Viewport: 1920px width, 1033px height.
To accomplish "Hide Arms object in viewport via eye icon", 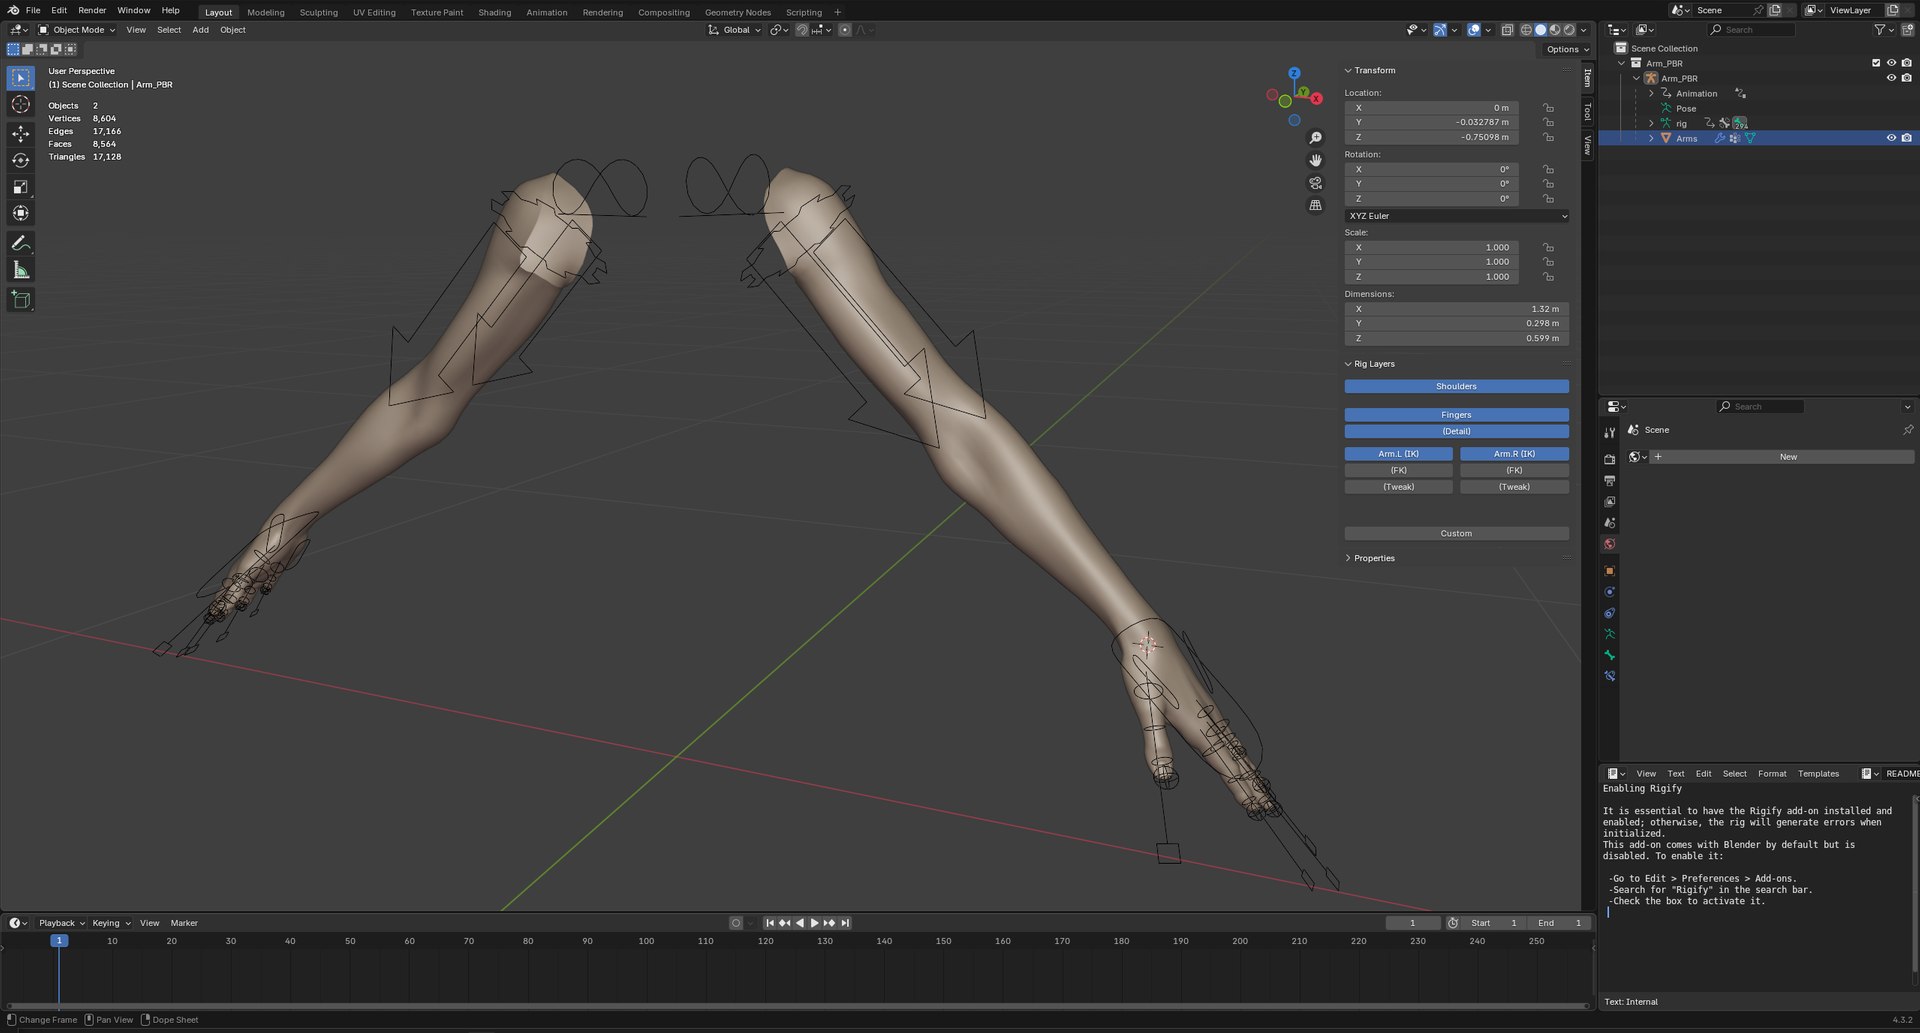I will tap(1891, 138).
